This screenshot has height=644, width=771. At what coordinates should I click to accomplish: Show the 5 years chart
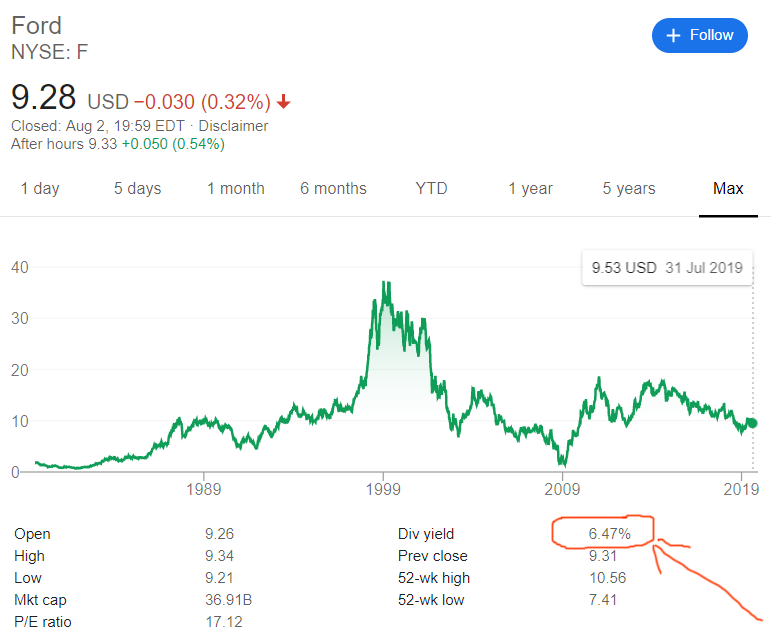tap(629, 188)
